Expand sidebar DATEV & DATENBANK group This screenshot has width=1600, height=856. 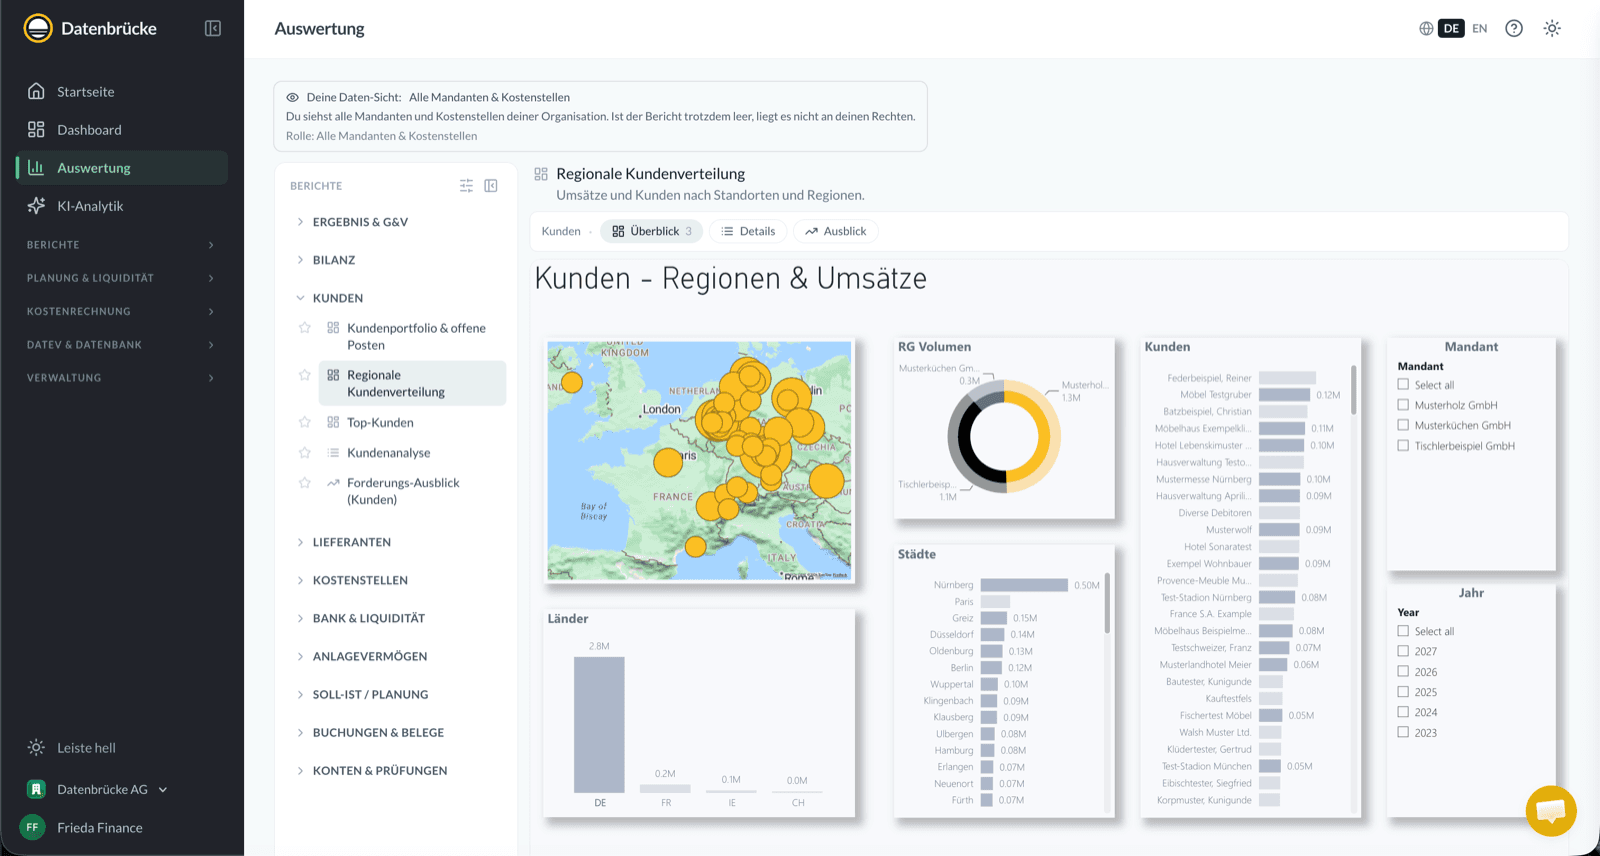pyautogui.click(x=121, y=344)
